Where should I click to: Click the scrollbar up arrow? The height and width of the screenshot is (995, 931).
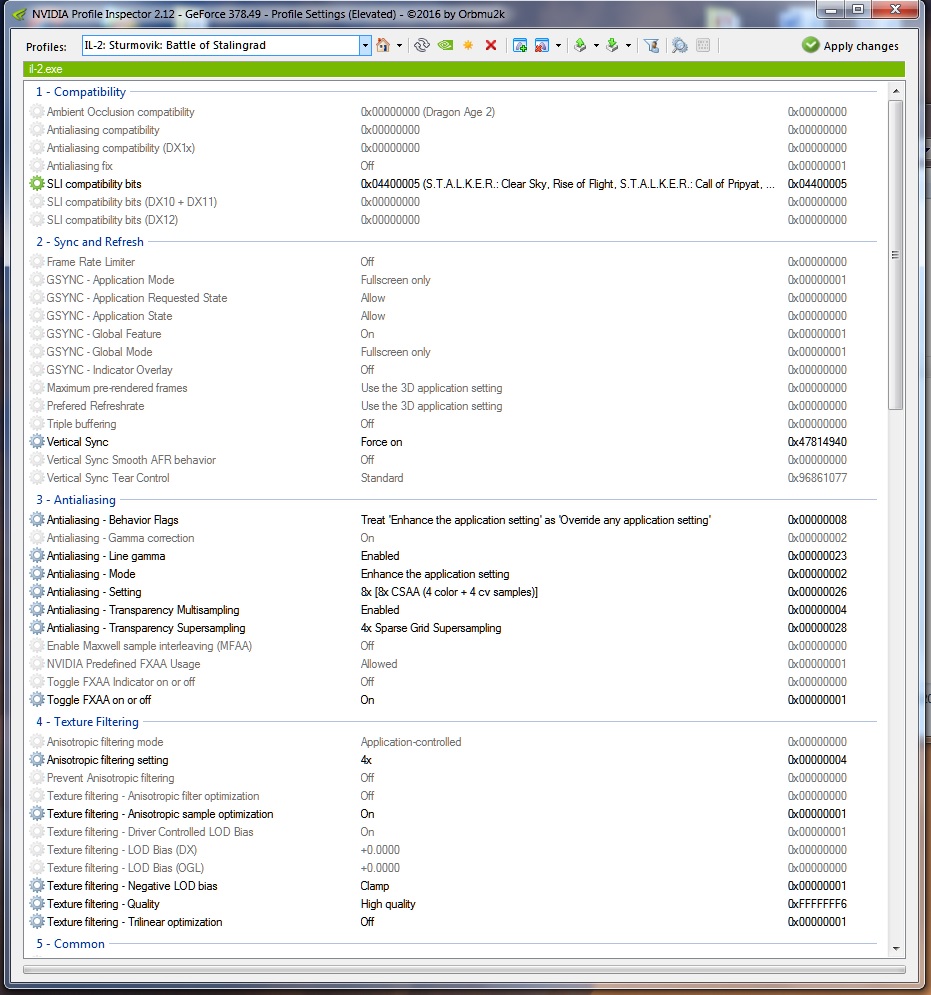coord(895,91)
